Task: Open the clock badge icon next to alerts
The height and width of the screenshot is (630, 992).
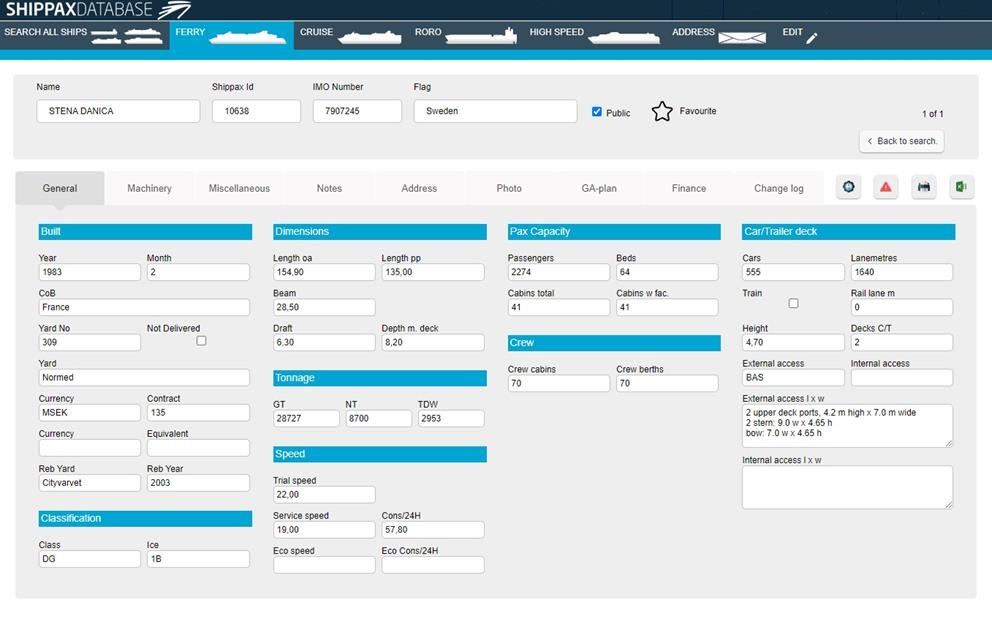Action: coord(847,187)
